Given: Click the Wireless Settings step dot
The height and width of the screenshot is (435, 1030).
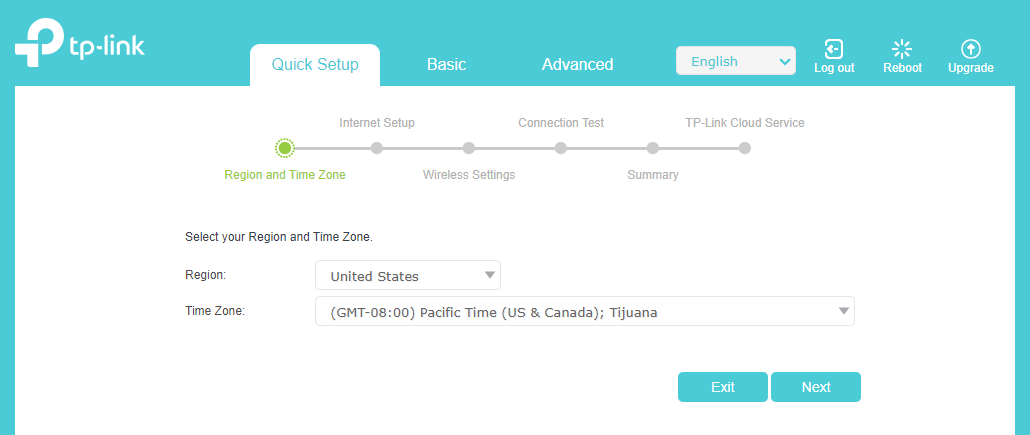Looking at the screenshot, I should (x=469, y=148).
